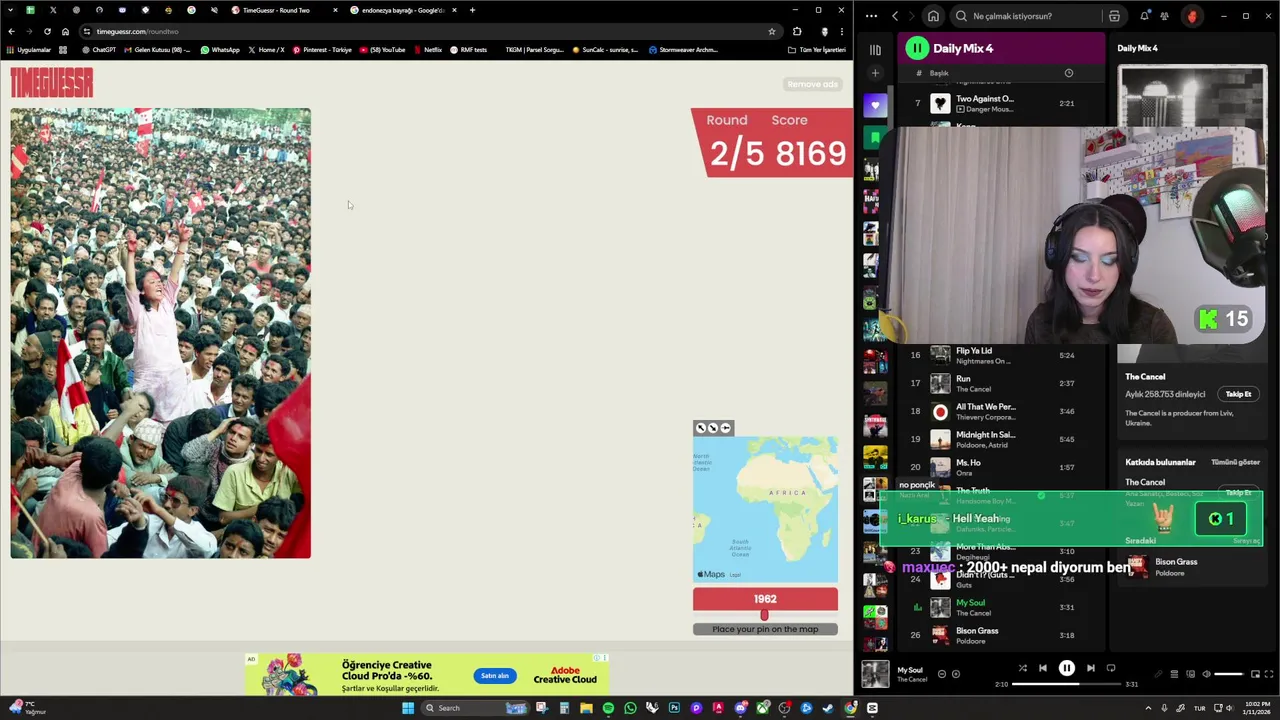Add My Soul to liked songs

coord(955,674)
